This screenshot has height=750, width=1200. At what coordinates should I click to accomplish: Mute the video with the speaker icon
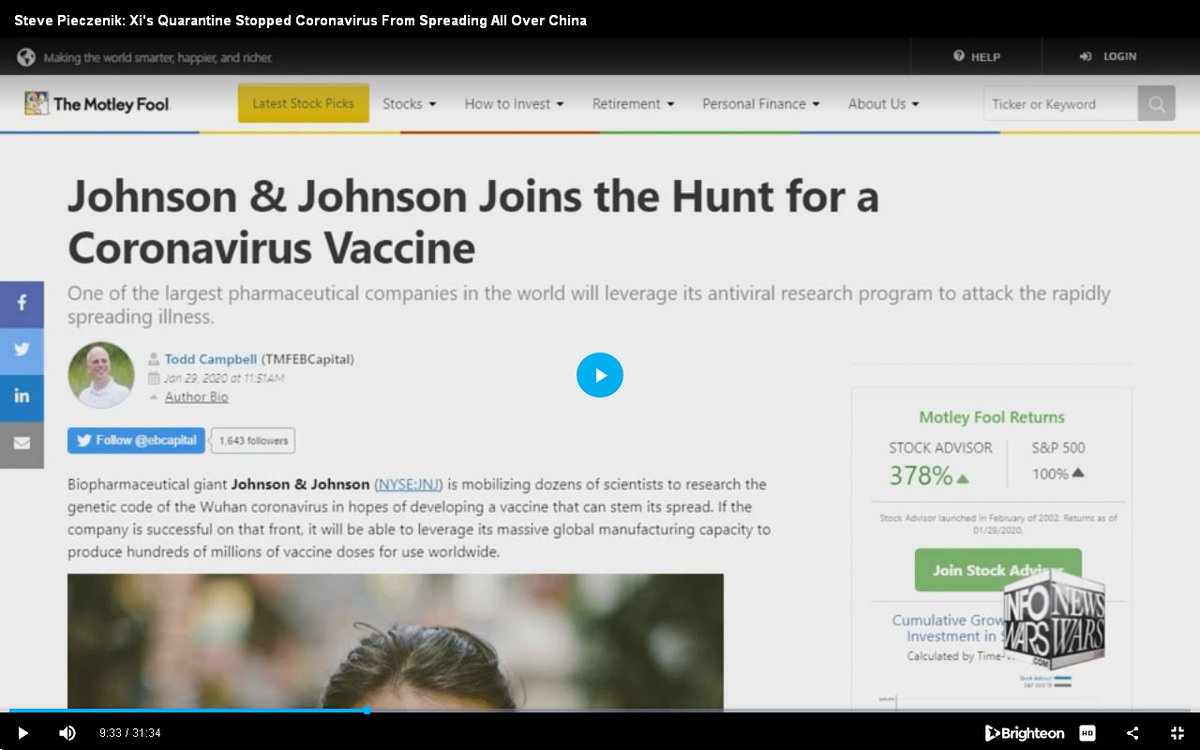(67, 733)
